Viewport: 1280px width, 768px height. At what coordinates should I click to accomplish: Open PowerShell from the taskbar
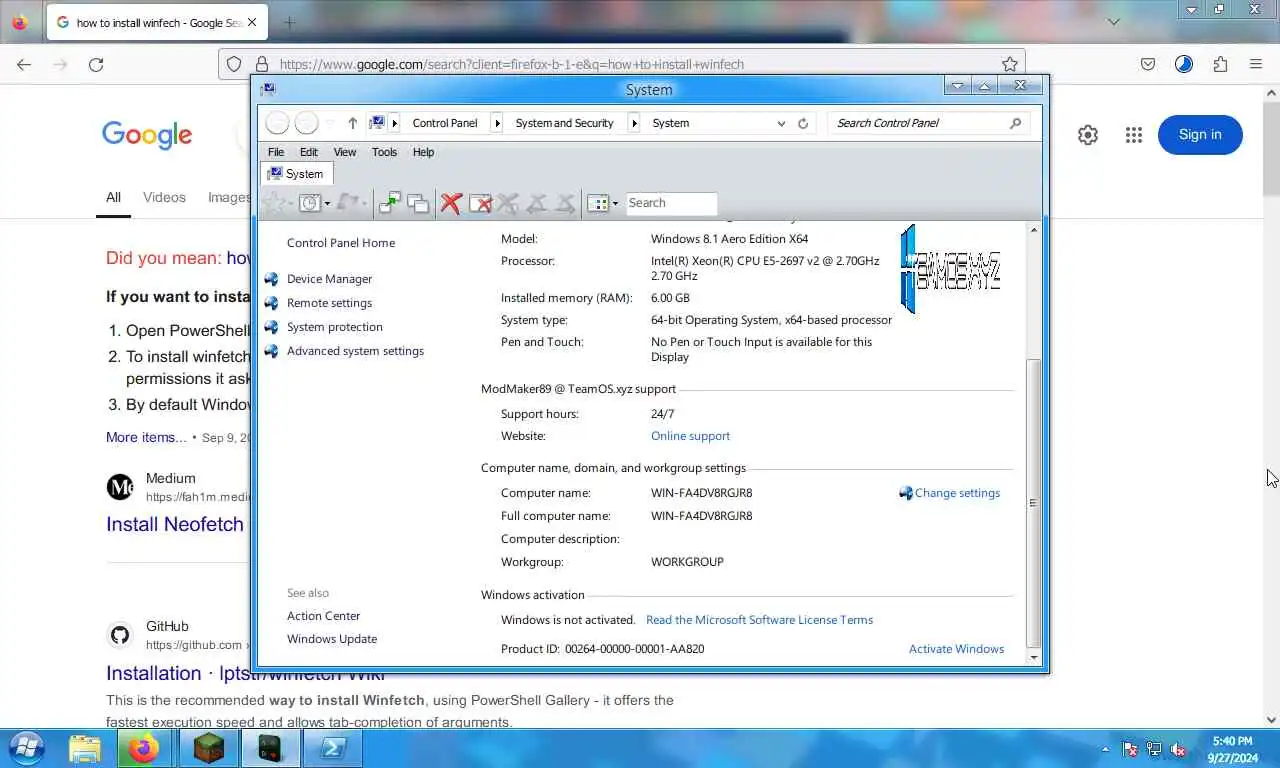click(x=332, y=748)
